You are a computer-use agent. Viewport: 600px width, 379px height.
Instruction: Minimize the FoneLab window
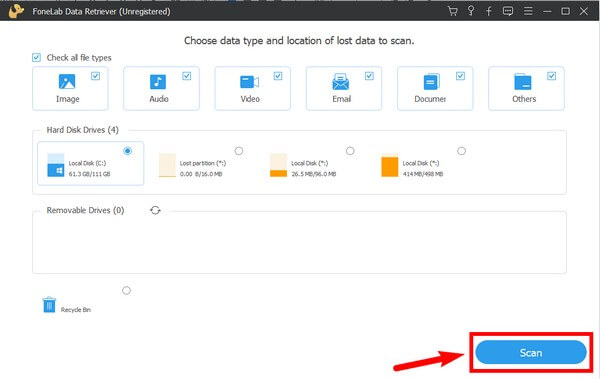[x=547, y=11]
